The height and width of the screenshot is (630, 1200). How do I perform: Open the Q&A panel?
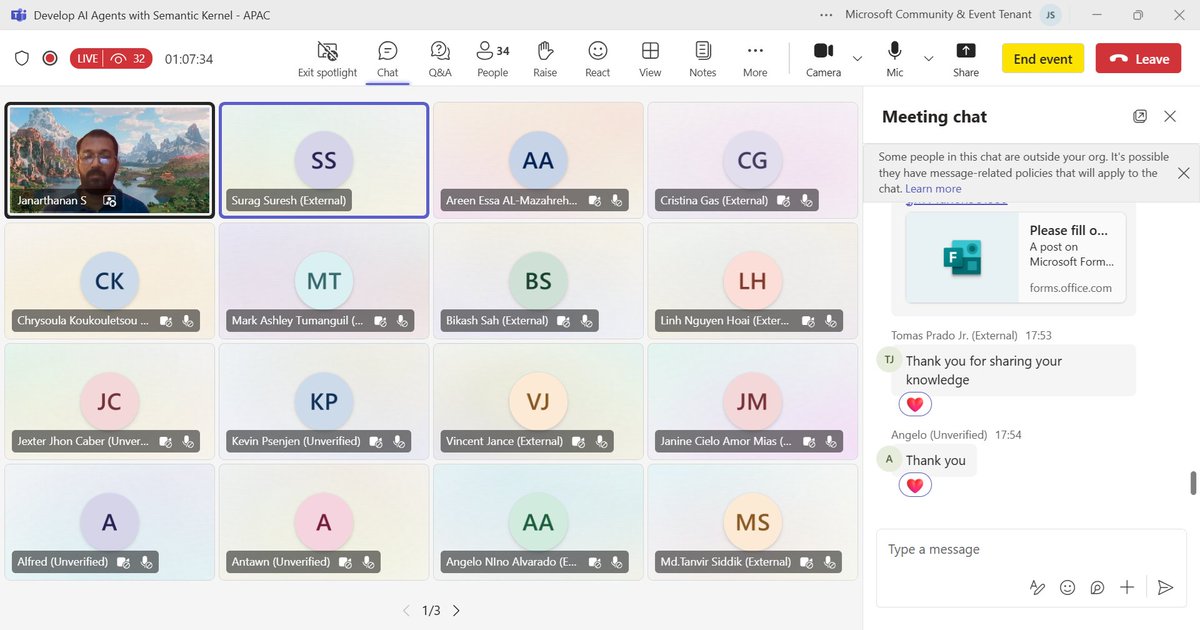tap(440, 59)
